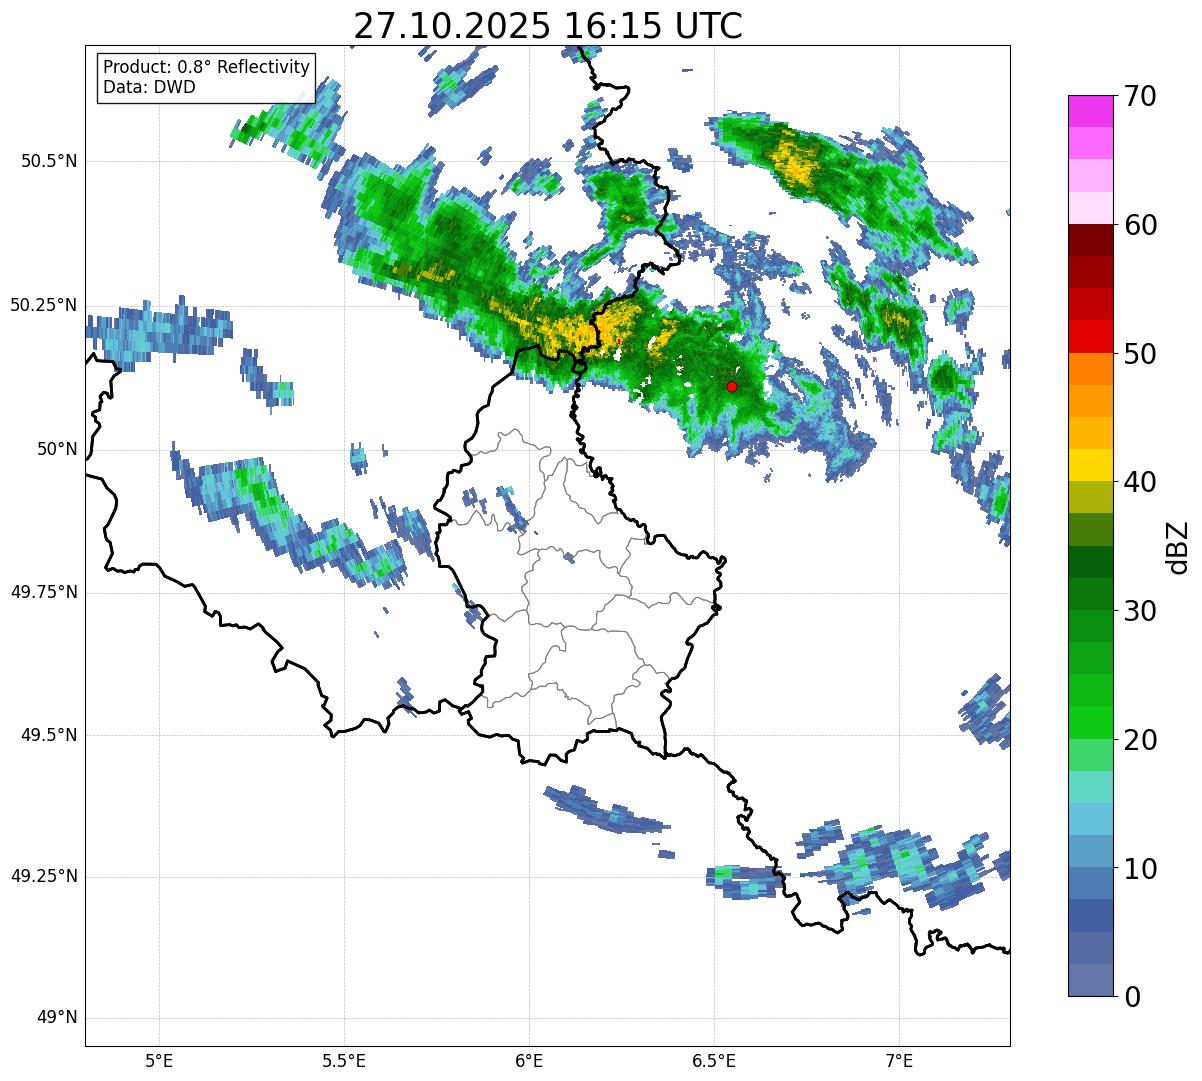This screenshot has width=1202, height=1081.
Task: Click the title text 27.10.2025 16:15 UTC
Action: (x=548, y=26)
